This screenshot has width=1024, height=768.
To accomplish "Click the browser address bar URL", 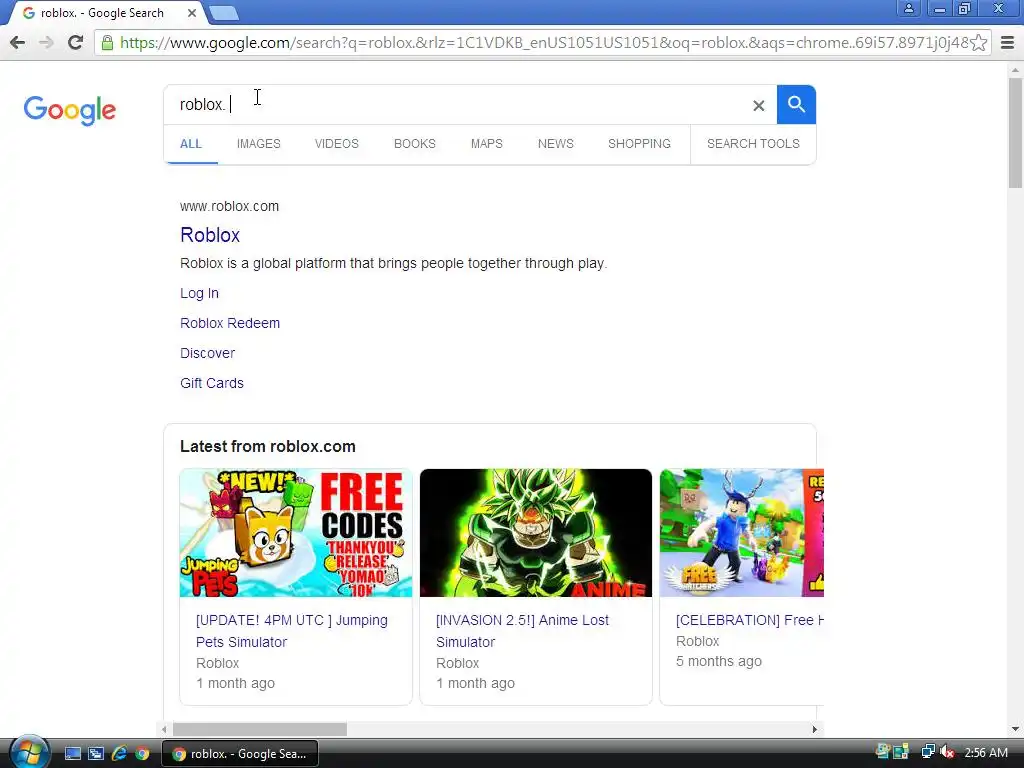I will coord(543,43).
